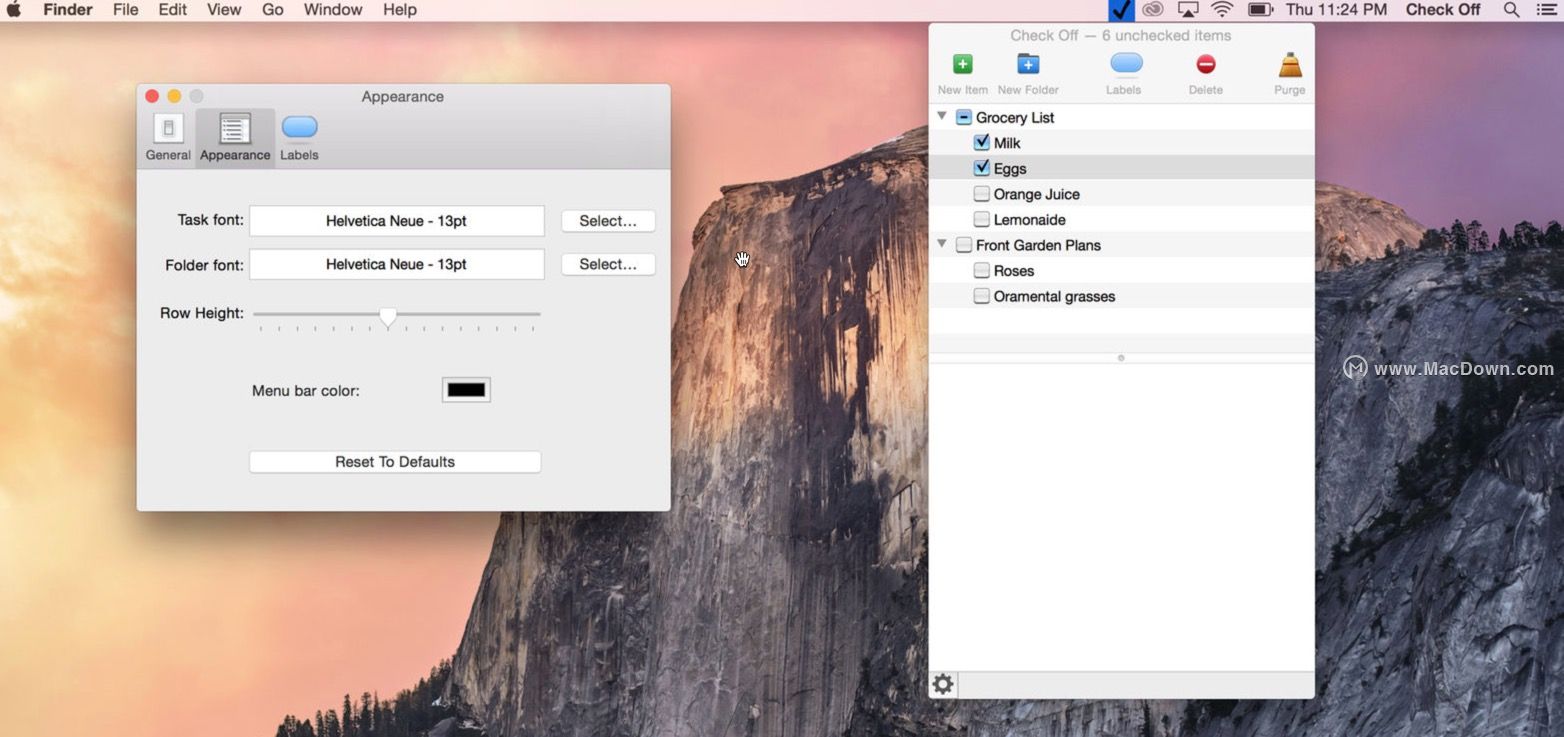
Task: Click Reset To Defaults button
Action: click(395, 462)
